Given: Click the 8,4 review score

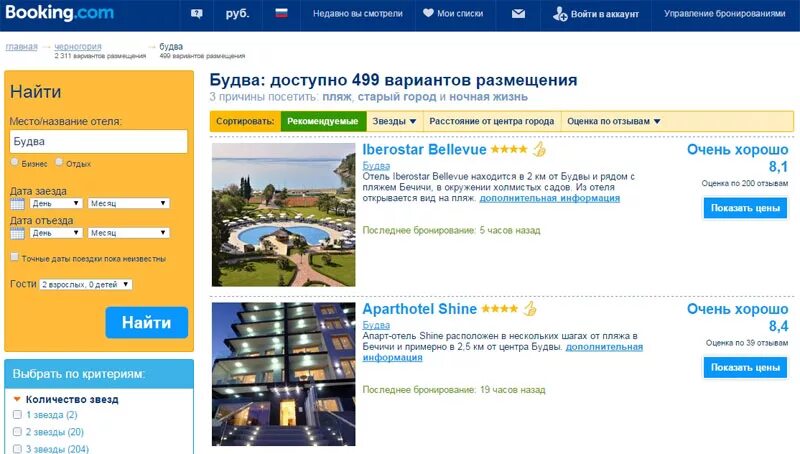Looking at the screenshot, I should pos(778,326).
